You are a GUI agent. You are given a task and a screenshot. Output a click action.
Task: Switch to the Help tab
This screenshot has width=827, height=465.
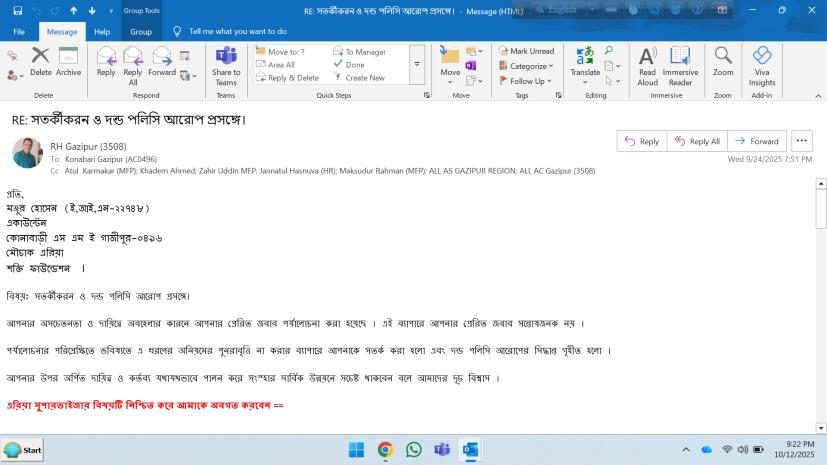102,31
